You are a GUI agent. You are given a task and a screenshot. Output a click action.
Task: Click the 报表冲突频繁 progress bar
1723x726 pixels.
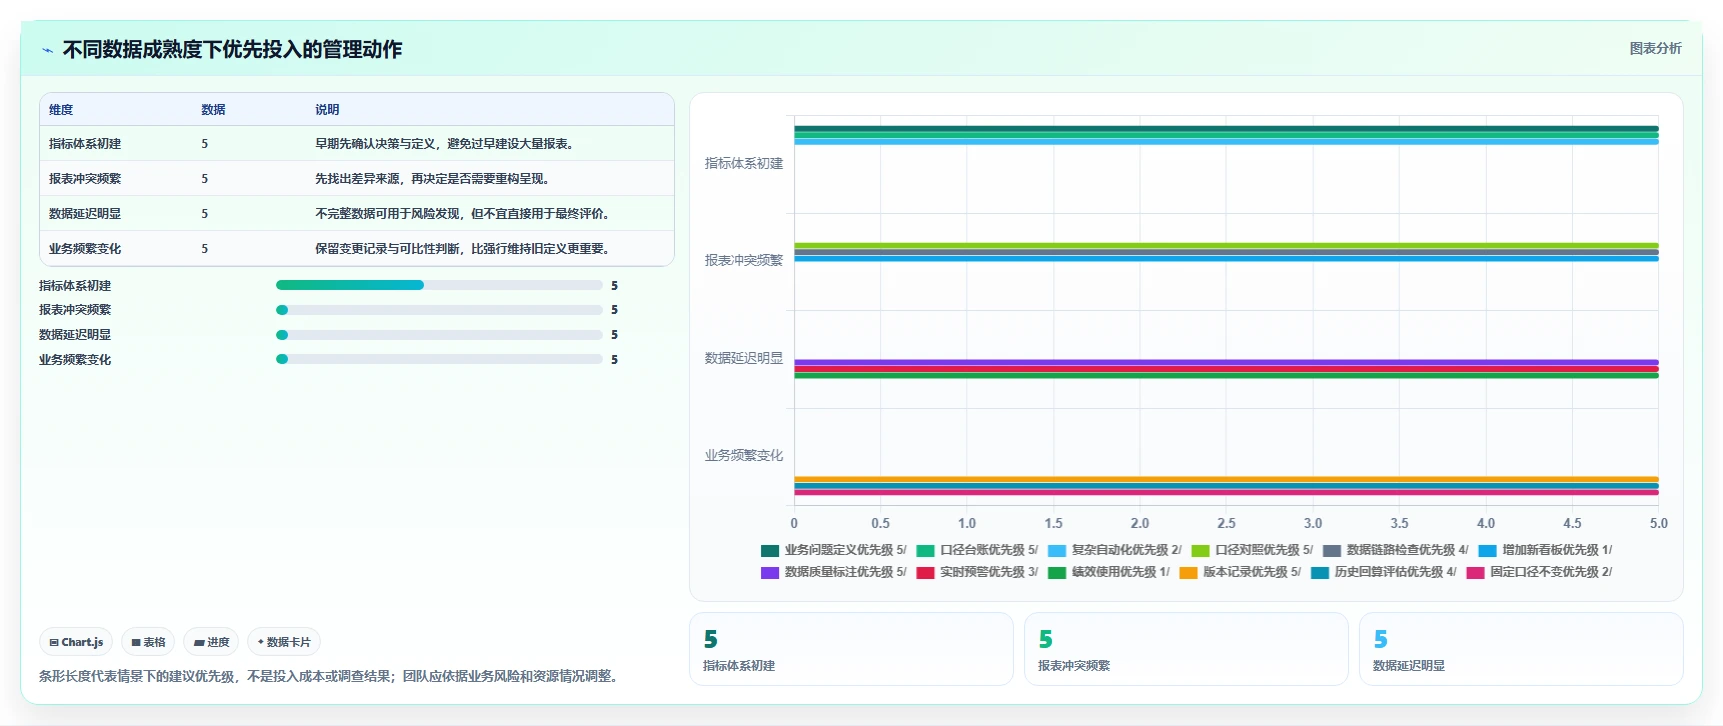coord(439,310)
